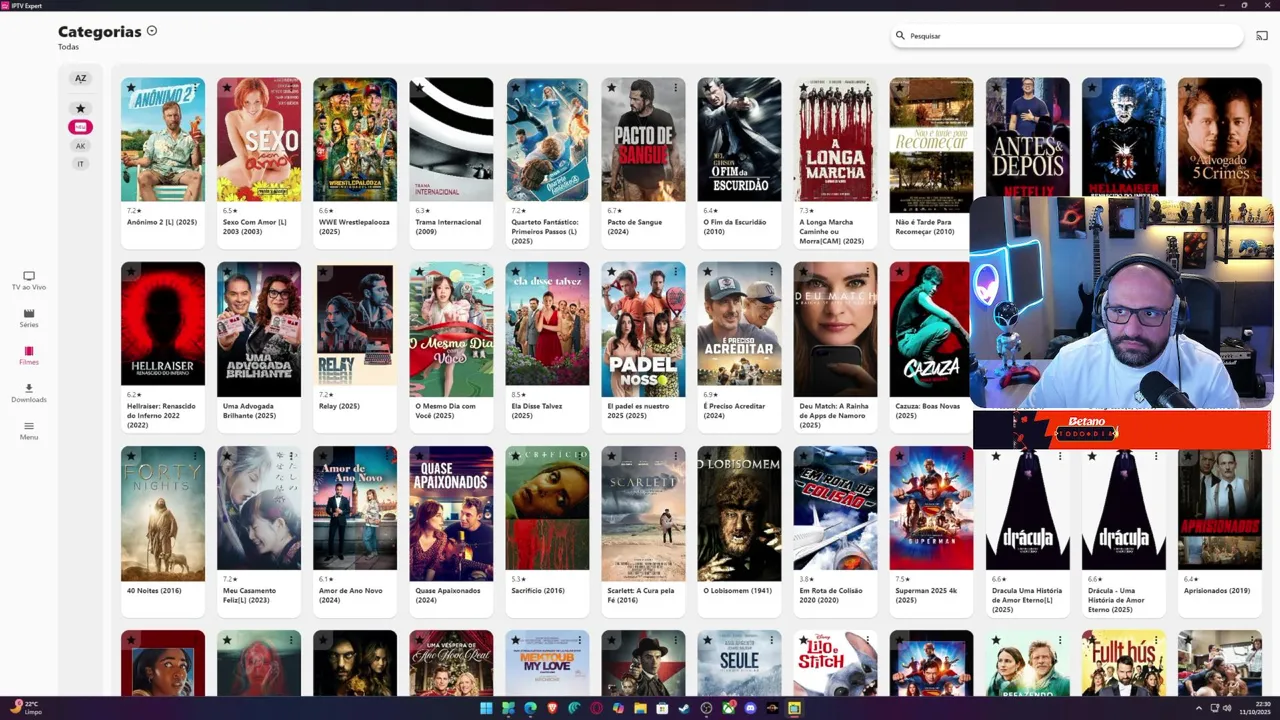Image resolution: width=1280 pixels, height=720 pixels.
Task: Favorite Sexo Com Amor with its star
Action: 227,88
